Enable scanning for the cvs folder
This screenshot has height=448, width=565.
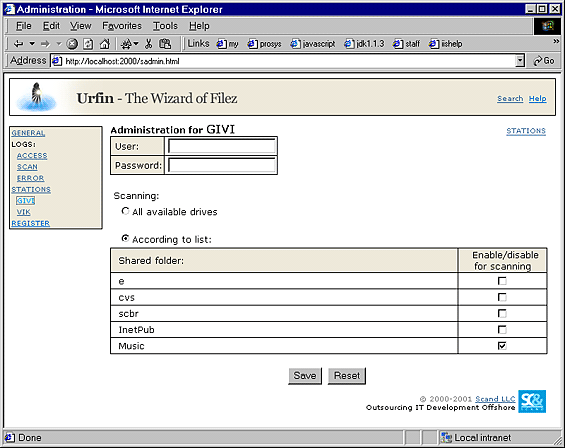(x=502, y=297)
